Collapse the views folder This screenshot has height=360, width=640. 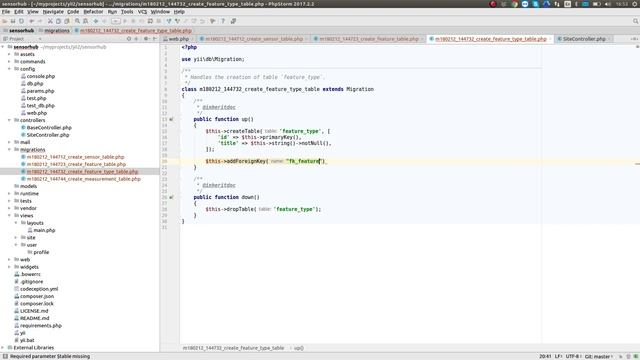(9, 216)
